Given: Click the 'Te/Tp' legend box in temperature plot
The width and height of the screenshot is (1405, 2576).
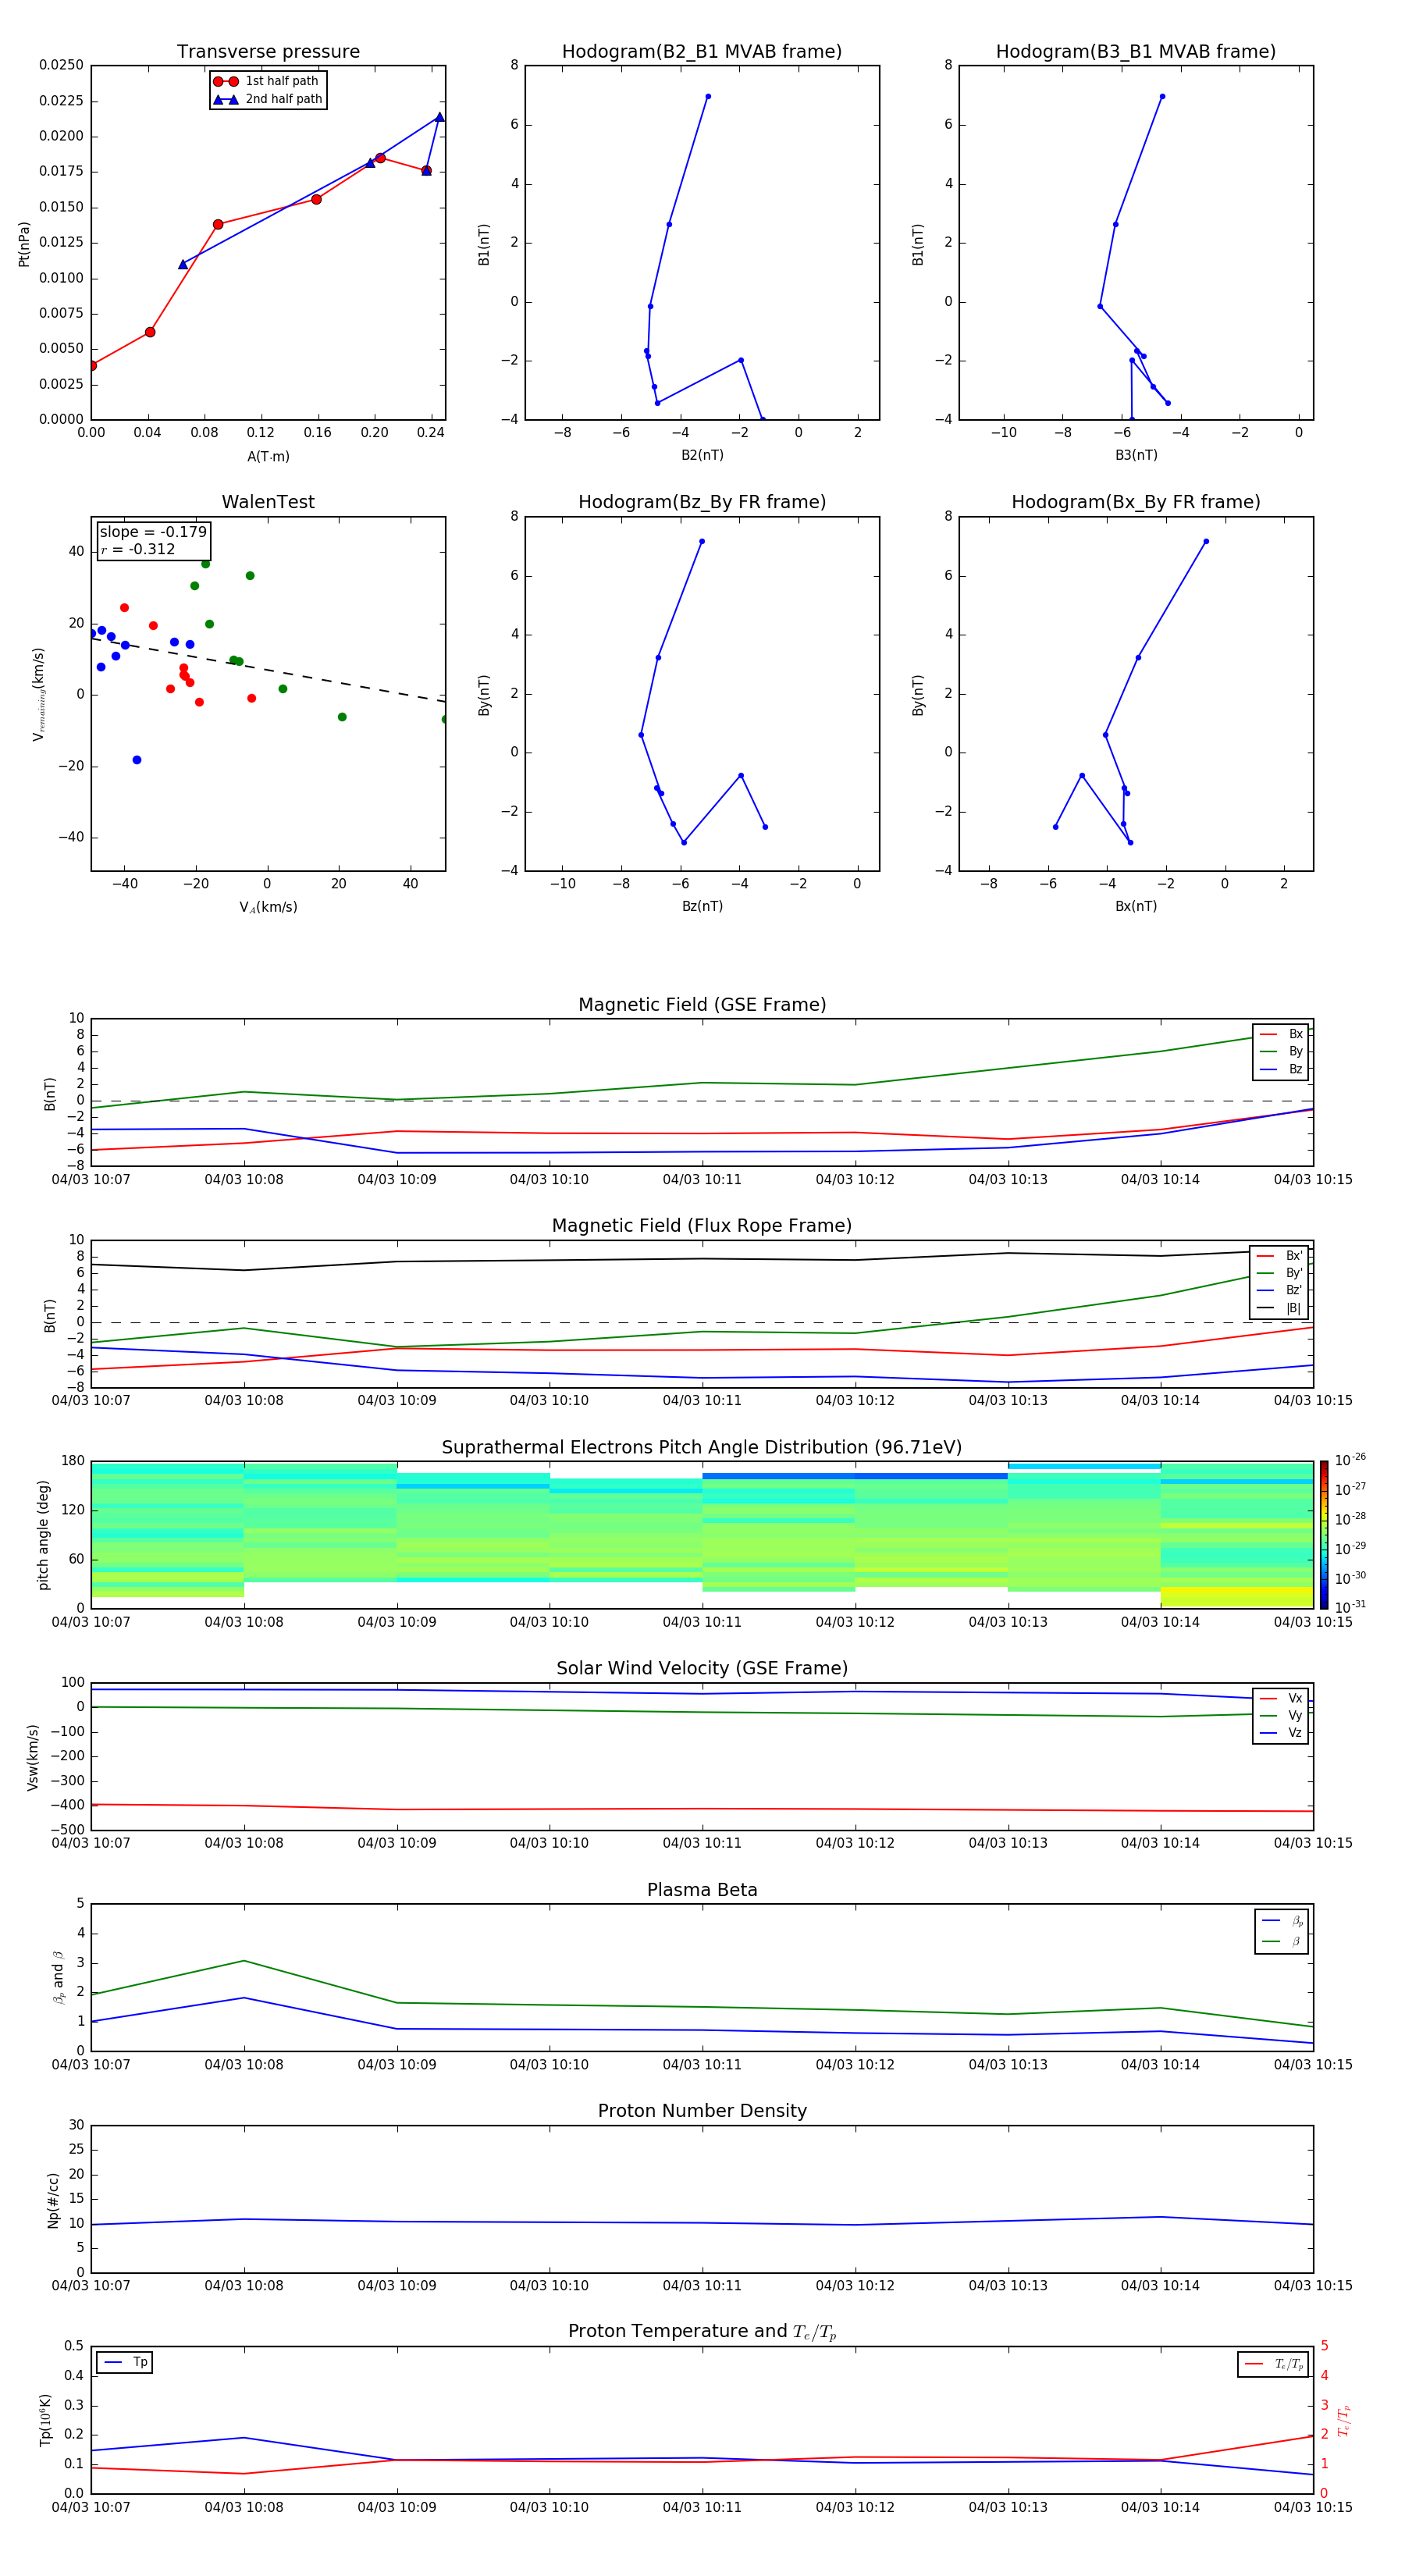Looking at the screenshot, I should click(x=1273, y=2364).
